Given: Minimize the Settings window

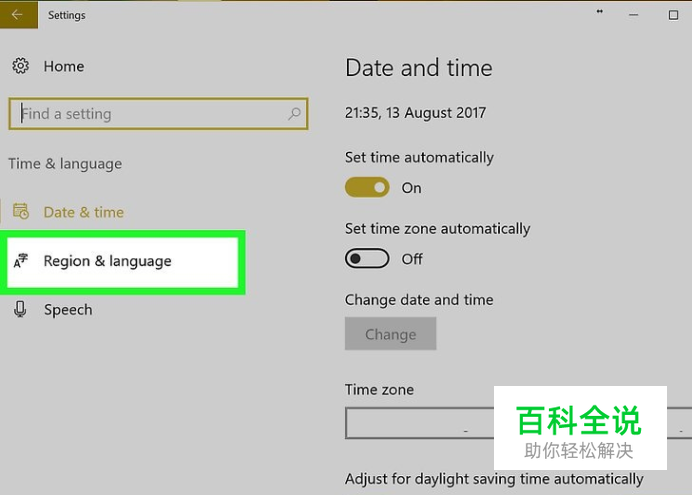Looking at the screenshot, I should (x=633, y=15).
